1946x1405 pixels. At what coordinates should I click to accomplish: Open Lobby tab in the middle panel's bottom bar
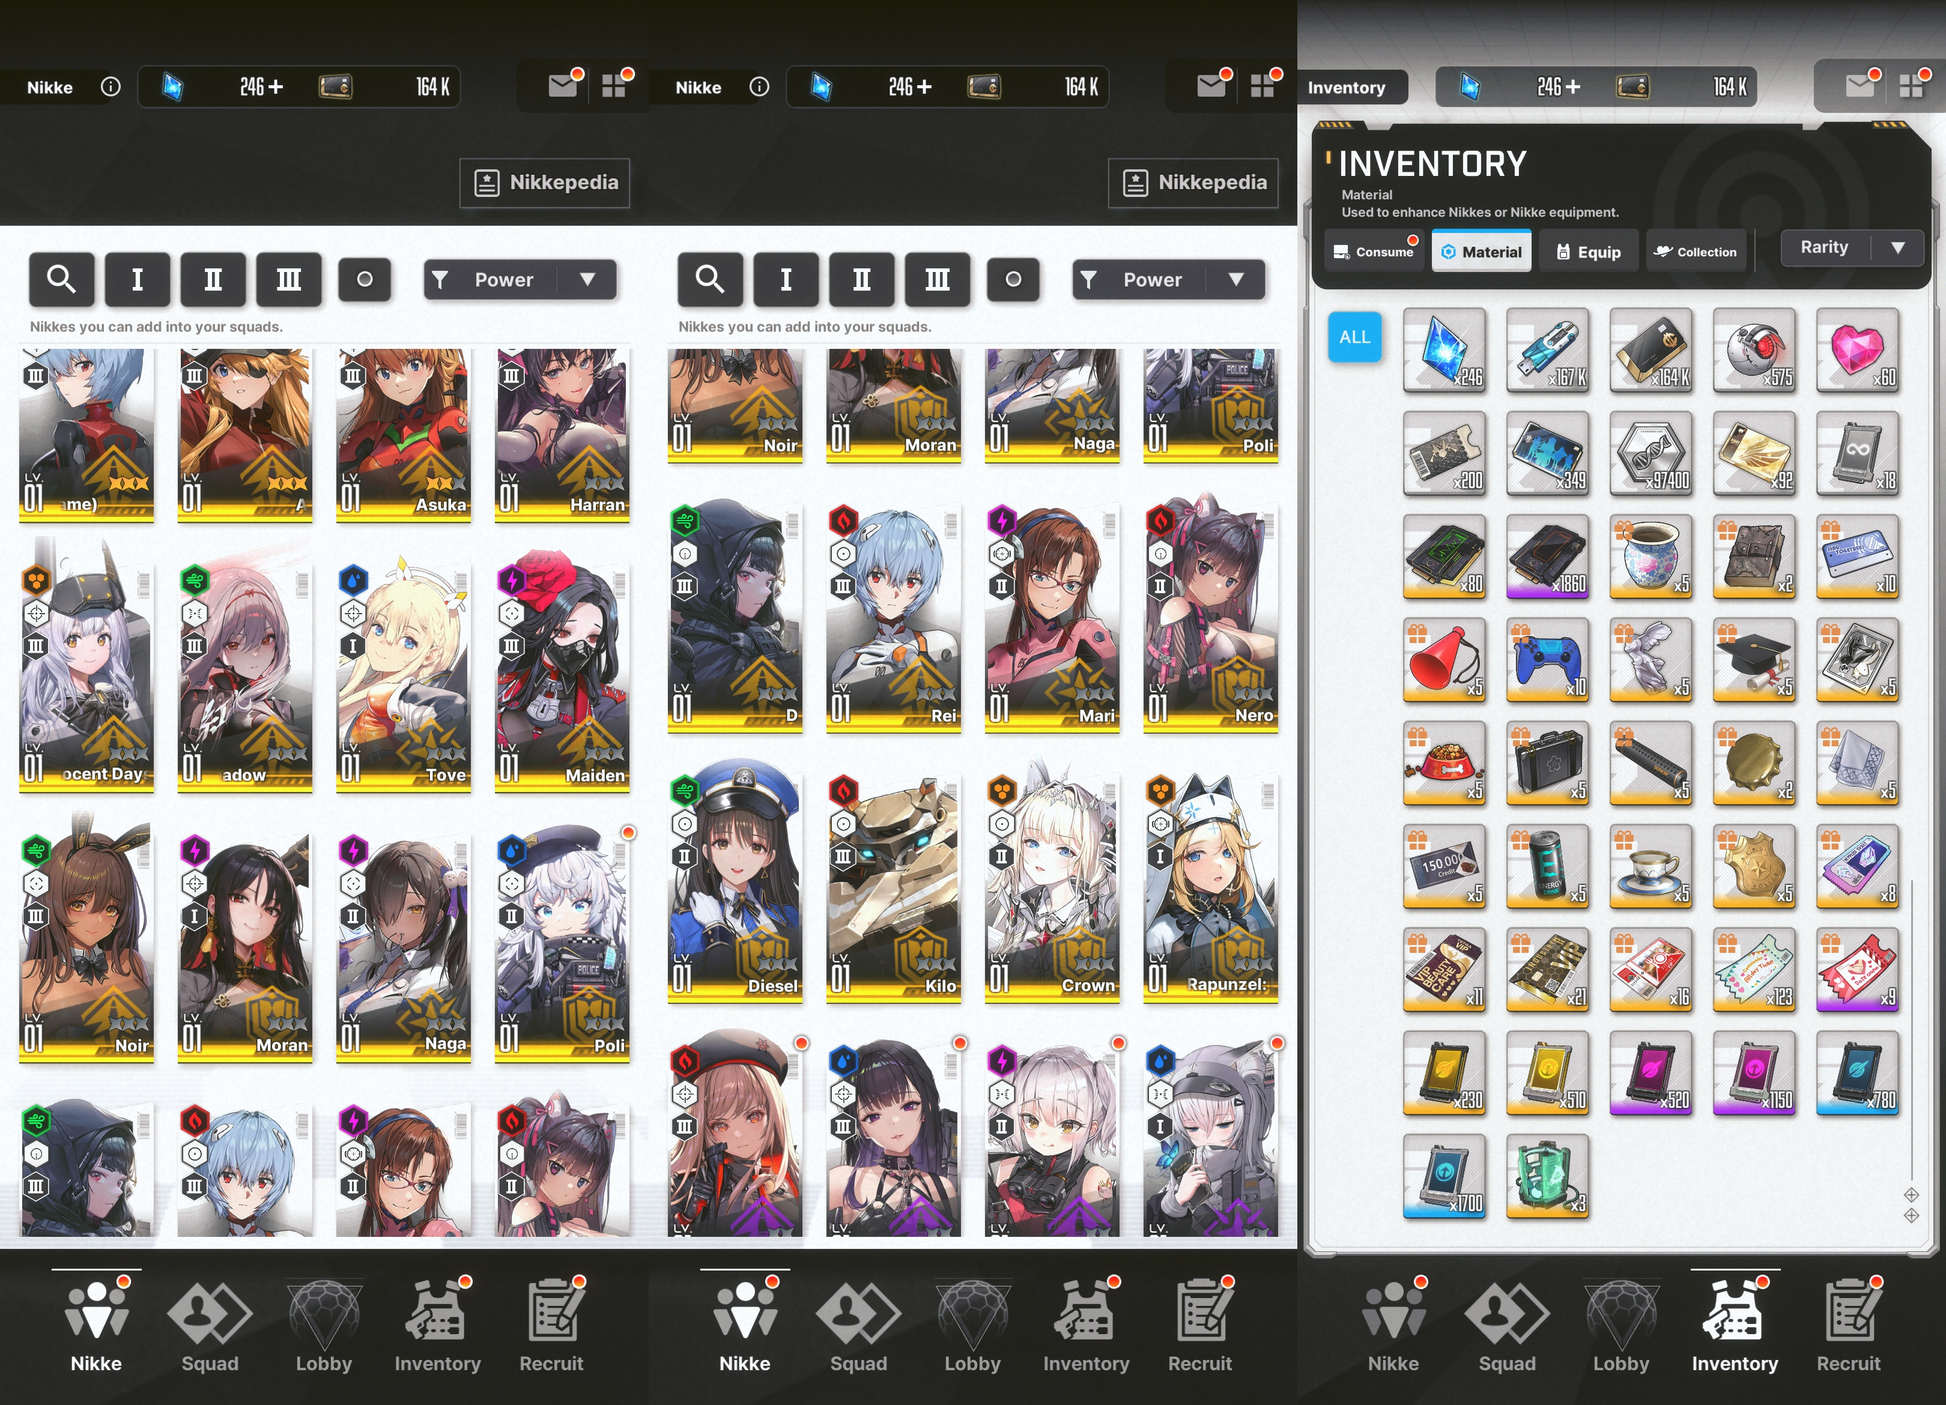pyautogui.click(x=972, y=1326)
